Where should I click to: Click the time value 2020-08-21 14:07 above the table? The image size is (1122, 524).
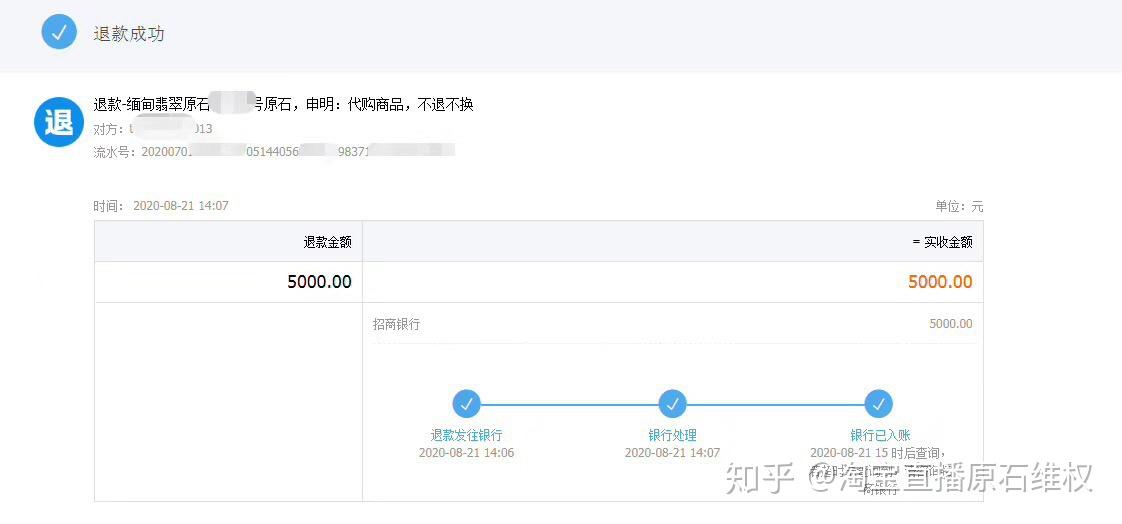(181, 206)
